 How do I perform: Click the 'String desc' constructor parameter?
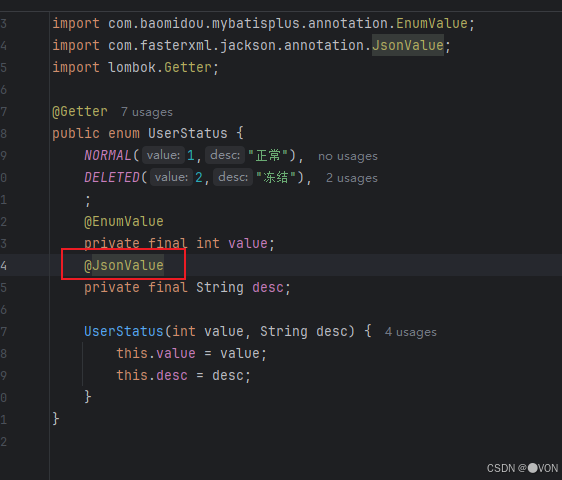tap(304, 332)
